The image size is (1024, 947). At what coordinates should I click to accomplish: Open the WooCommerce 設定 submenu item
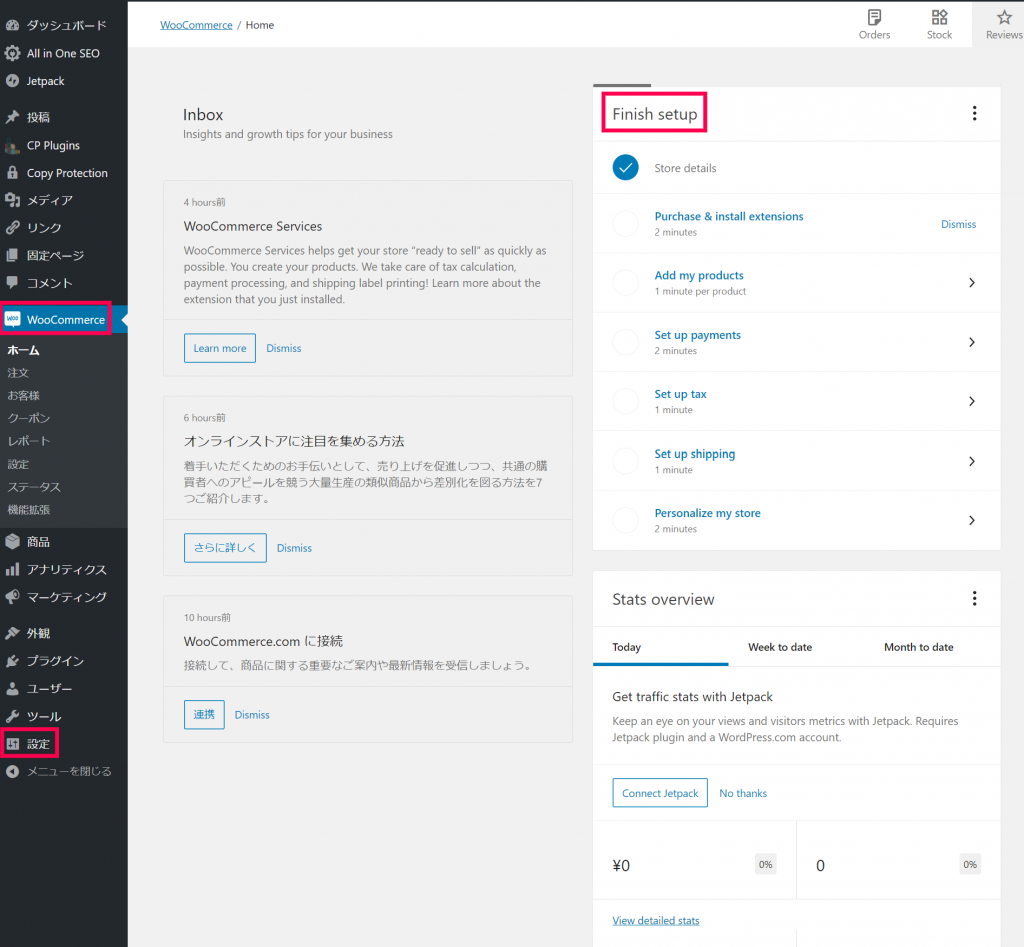[18, 464]
